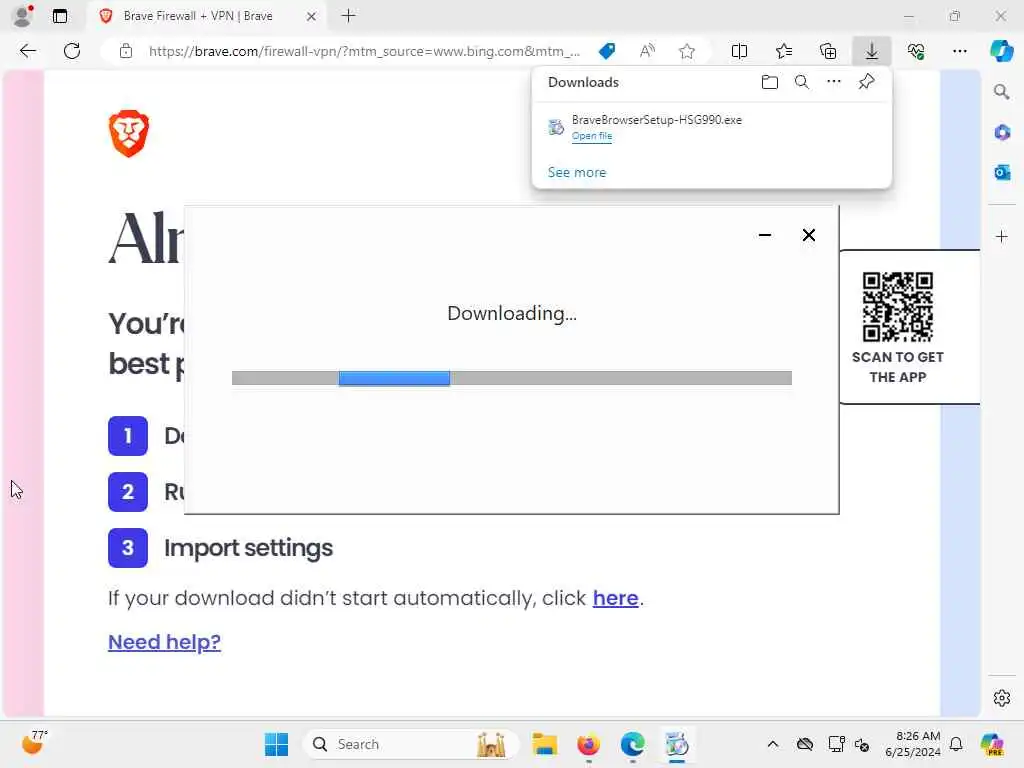Image resolution: width=1024 pixels, height=768 pixels.
Task: Go back using the browser back arrow
Action: point(27,51)
